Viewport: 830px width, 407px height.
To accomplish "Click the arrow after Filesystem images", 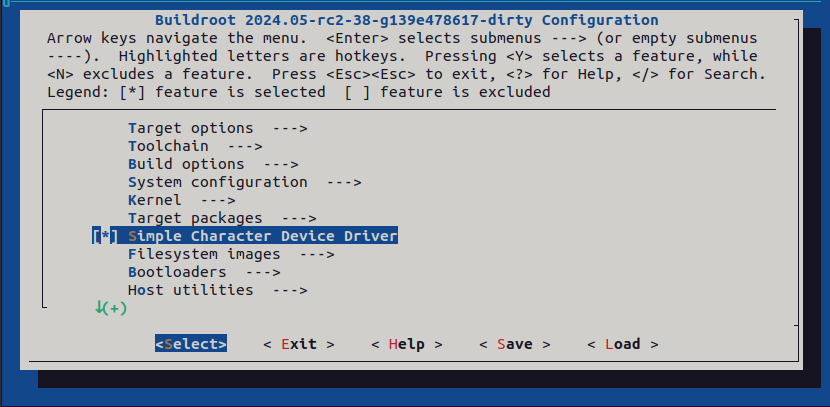I will click(x=317, y=254).
